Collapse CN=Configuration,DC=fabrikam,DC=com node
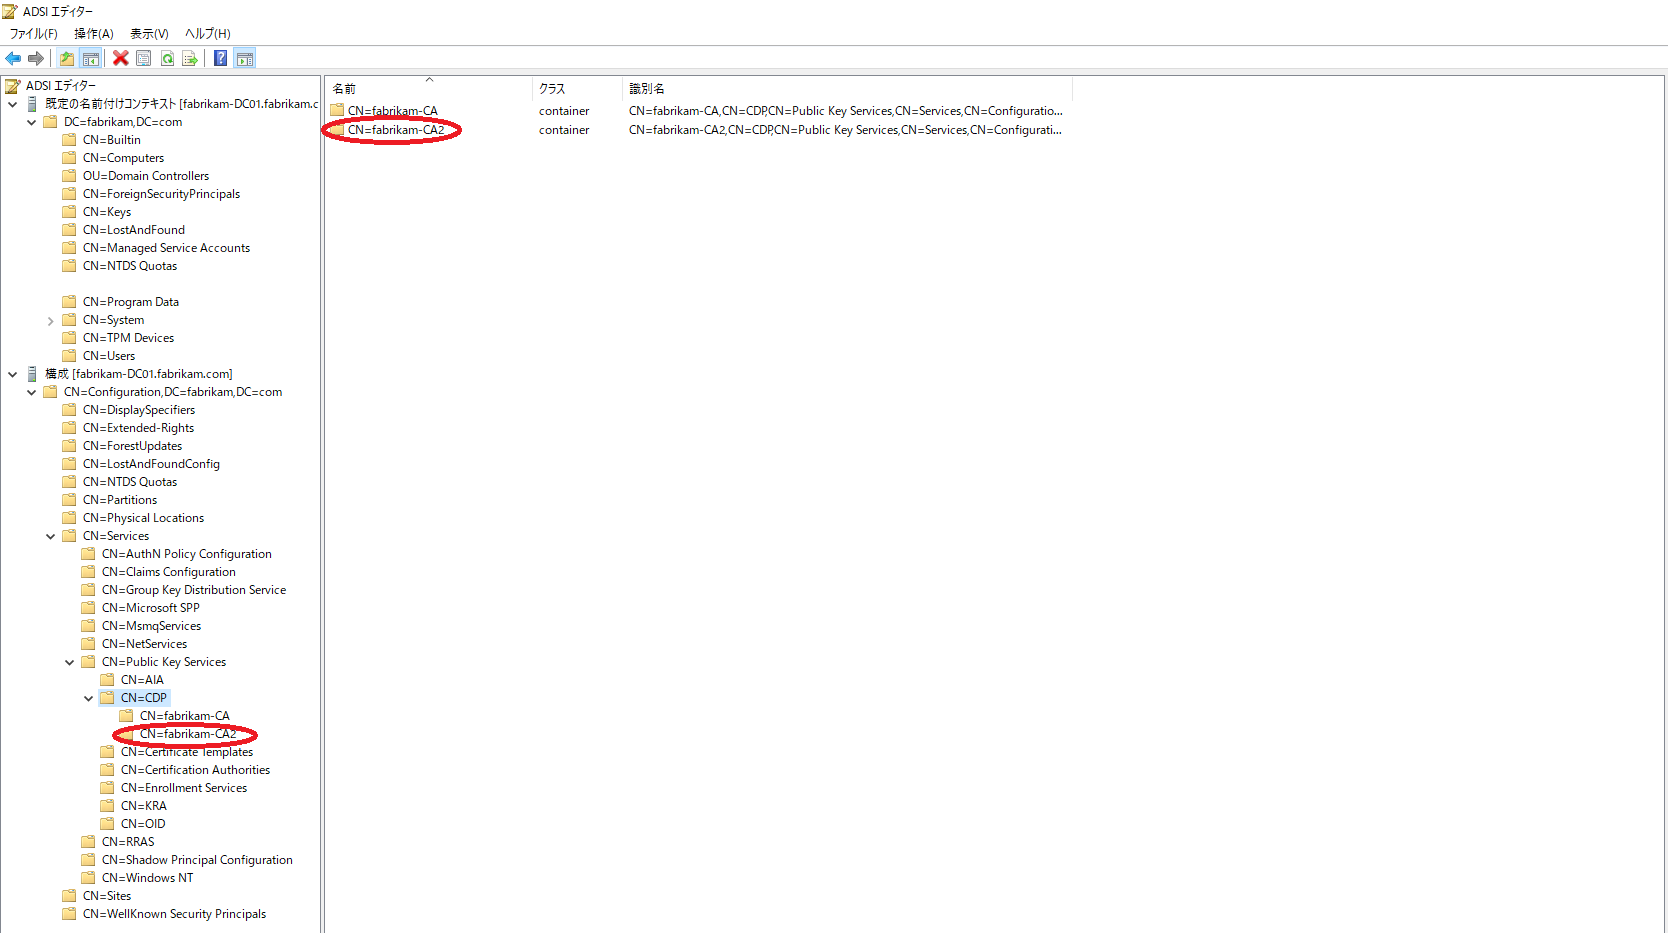 [31, 392]
